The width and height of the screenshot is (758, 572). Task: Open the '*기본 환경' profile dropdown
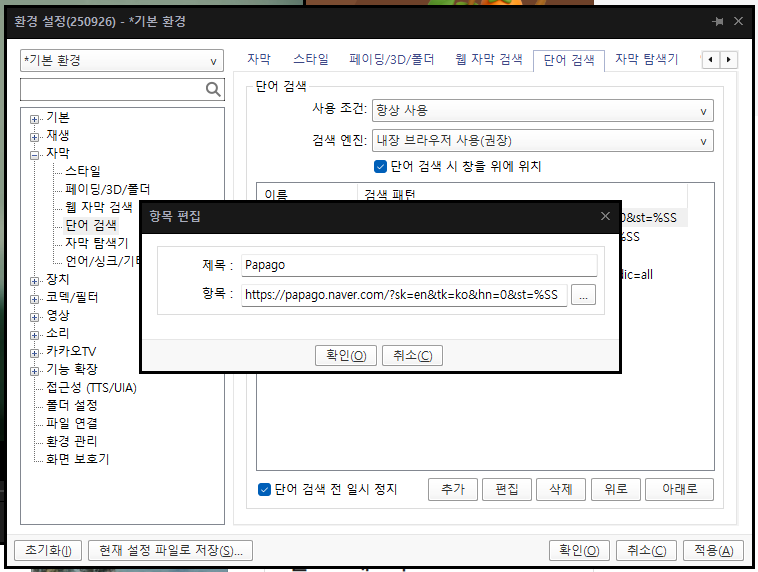pyautogui.click(x=122, y=61)
